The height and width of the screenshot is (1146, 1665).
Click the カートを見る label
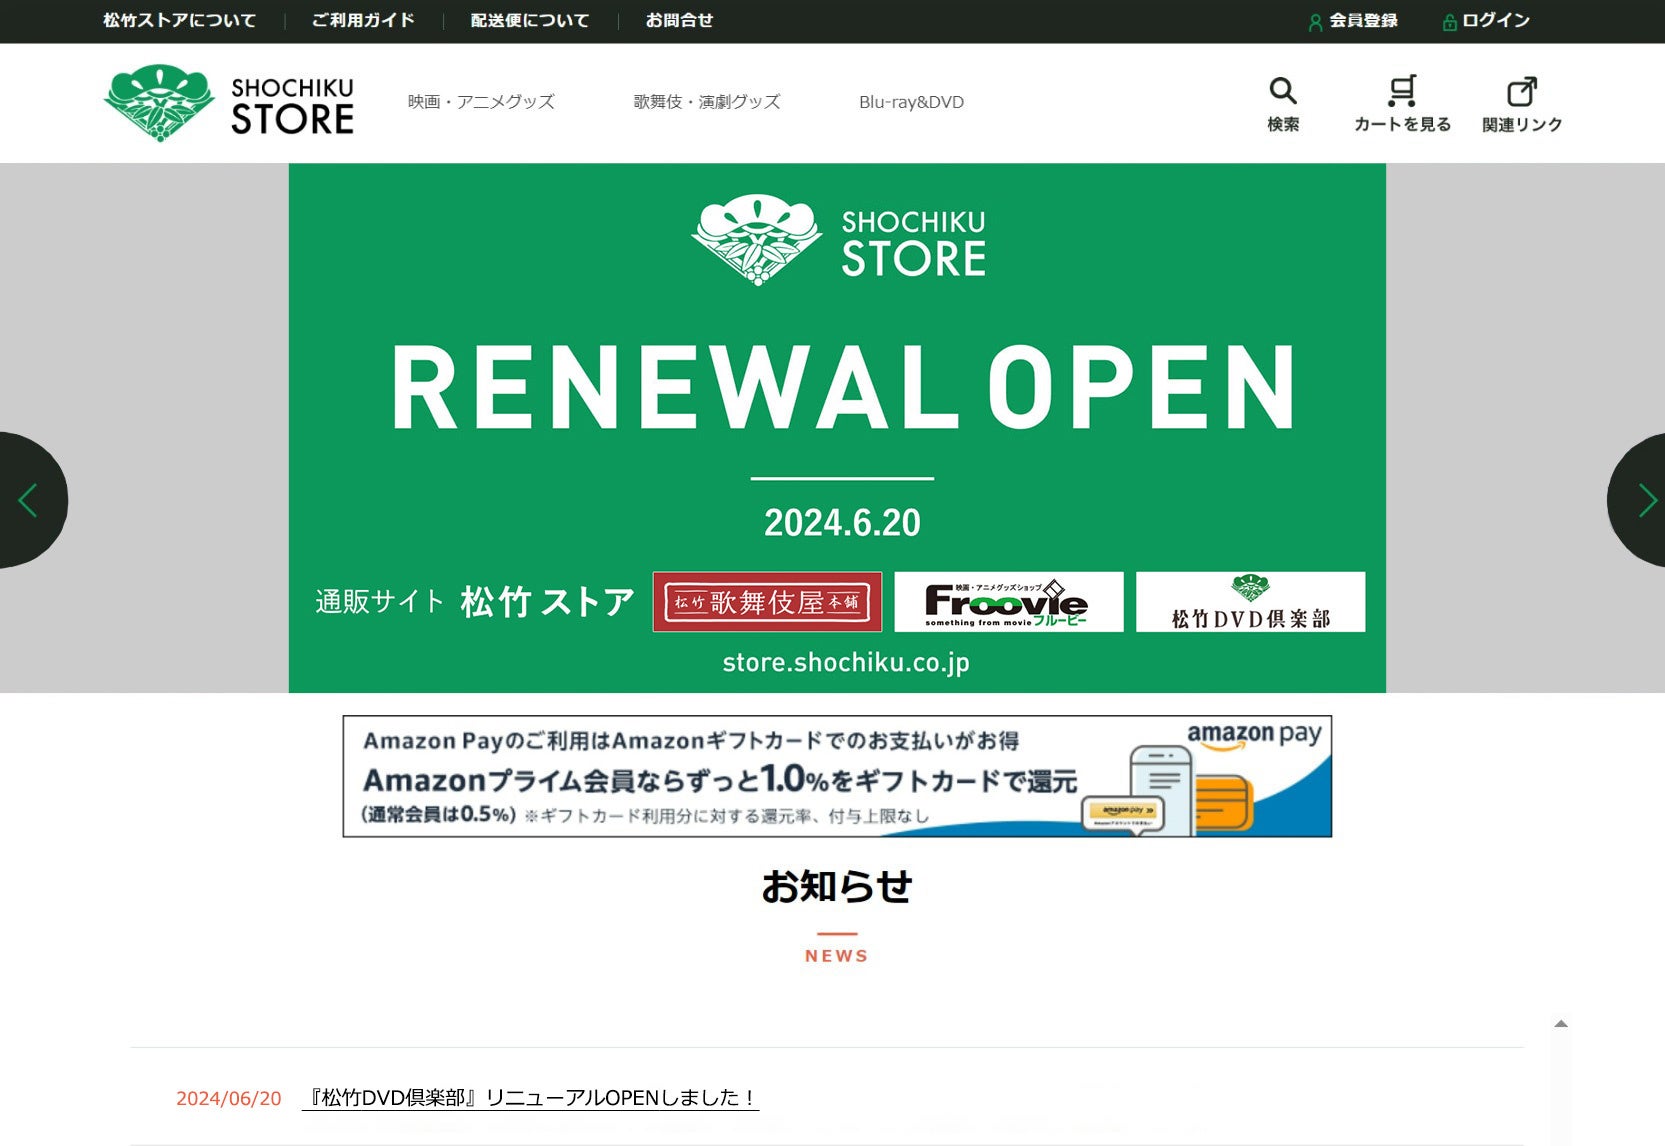click(1402, 124)
